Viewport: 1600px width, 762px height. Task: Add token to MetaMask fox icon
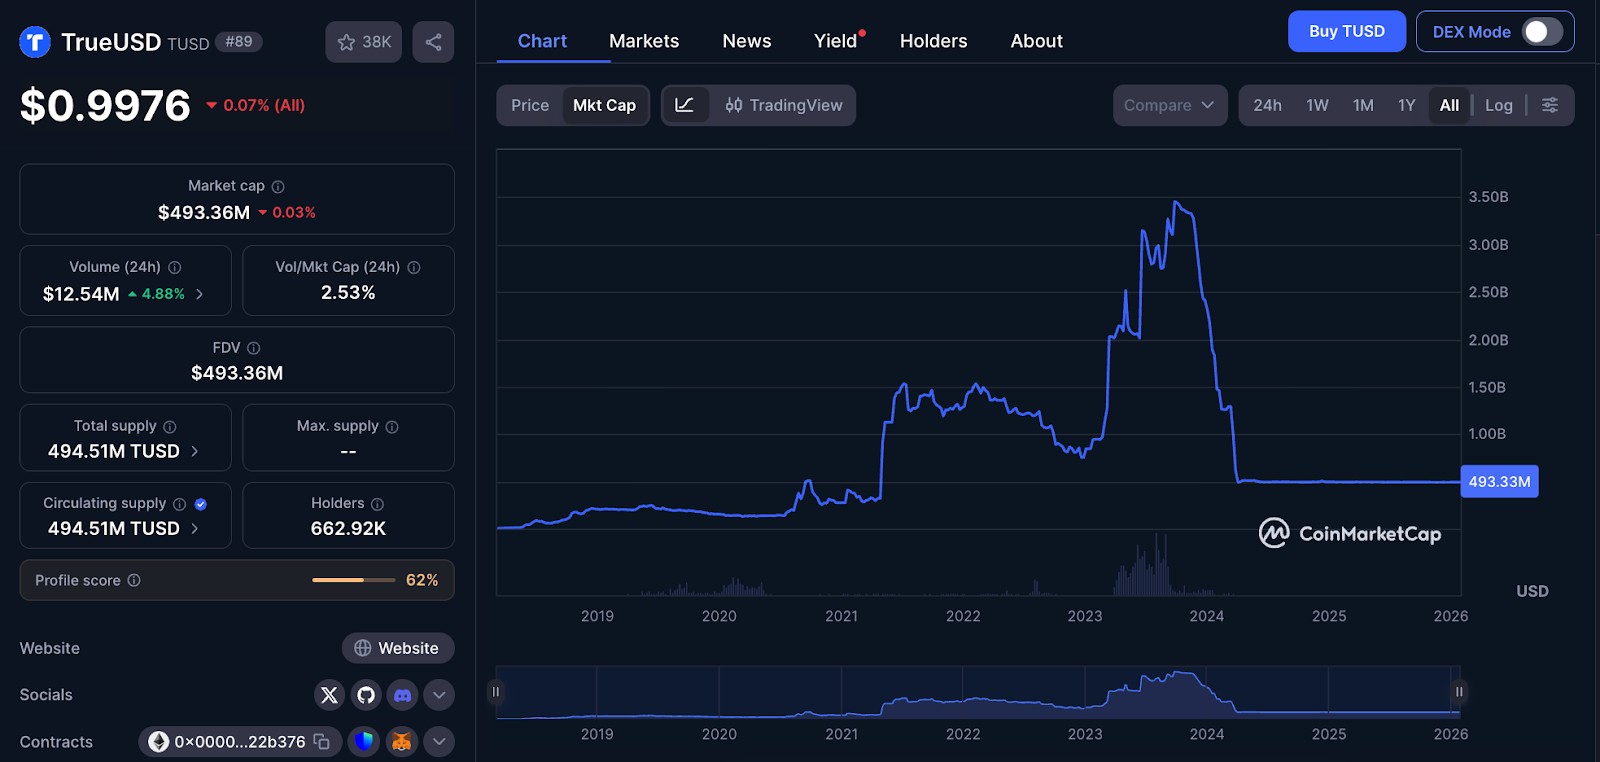click(x=402, y=741)
